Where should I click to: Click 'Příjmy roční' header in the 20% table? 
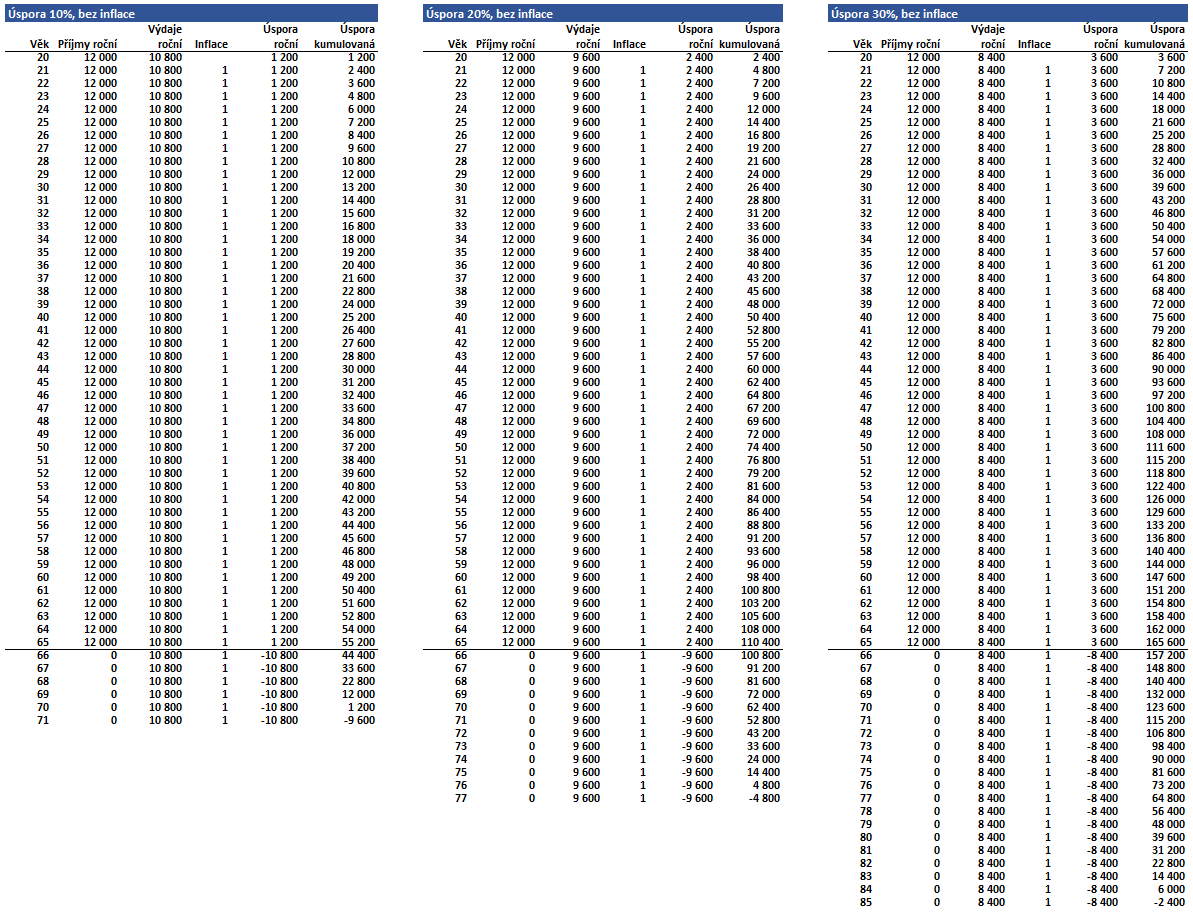505,44
